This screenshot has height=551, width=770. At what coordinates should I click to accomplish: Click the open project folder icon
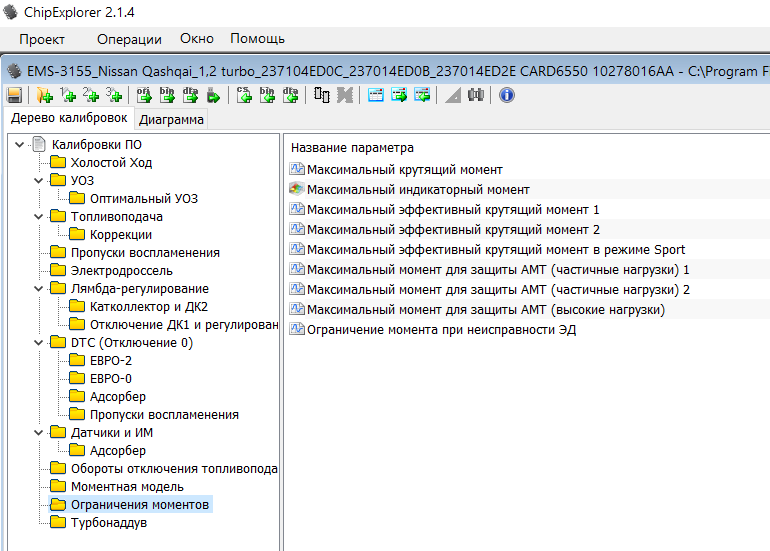[44, 95]
